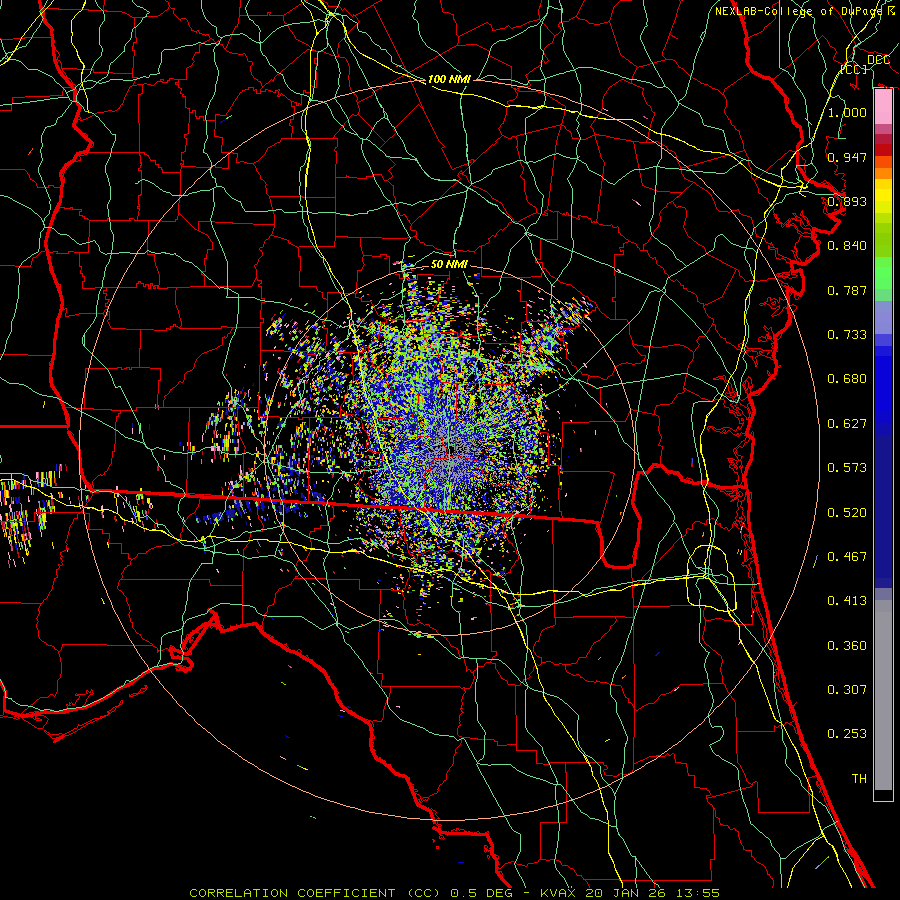Pick the gray segment of the color bar
The image size is (900, 900).
(883, 695)
